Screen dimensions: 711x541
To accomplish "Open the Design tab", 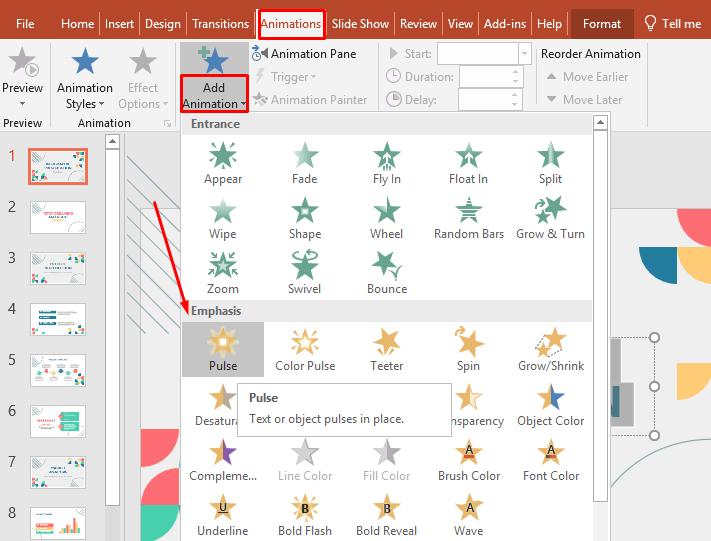I will (163, 24).
